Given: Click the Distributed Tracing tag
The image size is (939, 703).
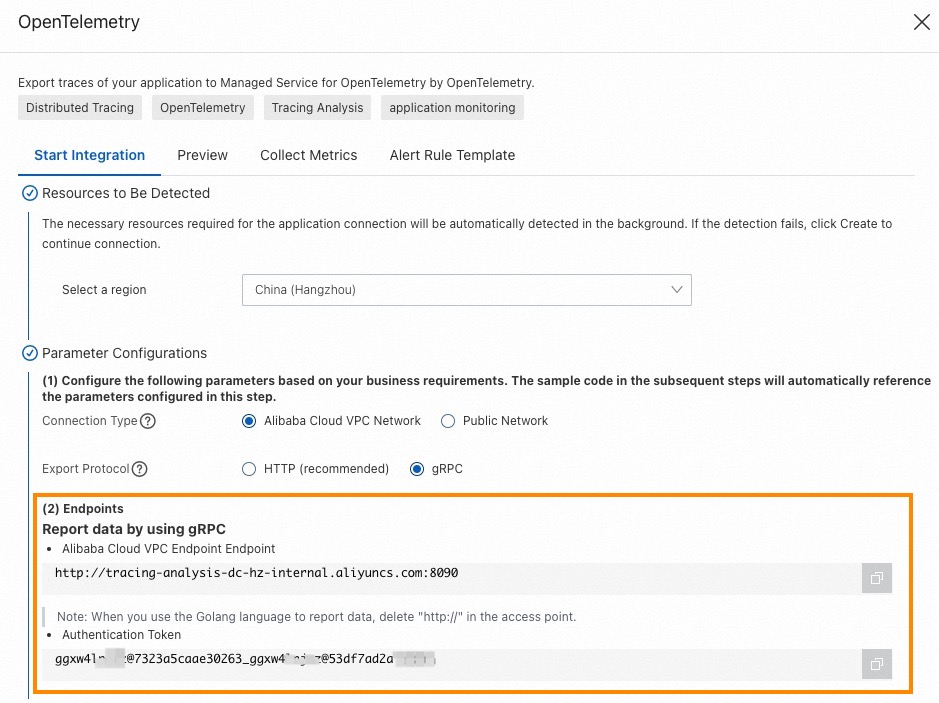Looking at the screenshot, I should tap(80, 108).
